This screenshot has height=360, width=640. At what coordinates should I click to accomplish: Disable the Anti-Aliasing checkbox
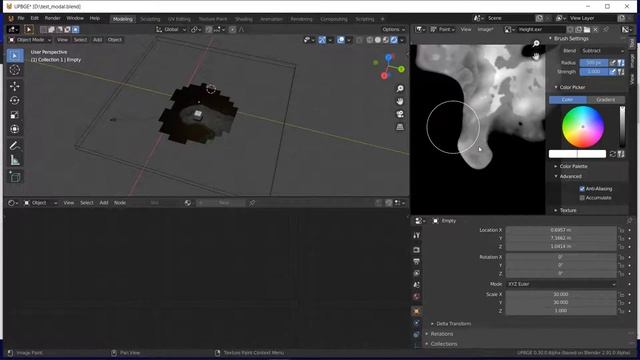coord(582,189)
